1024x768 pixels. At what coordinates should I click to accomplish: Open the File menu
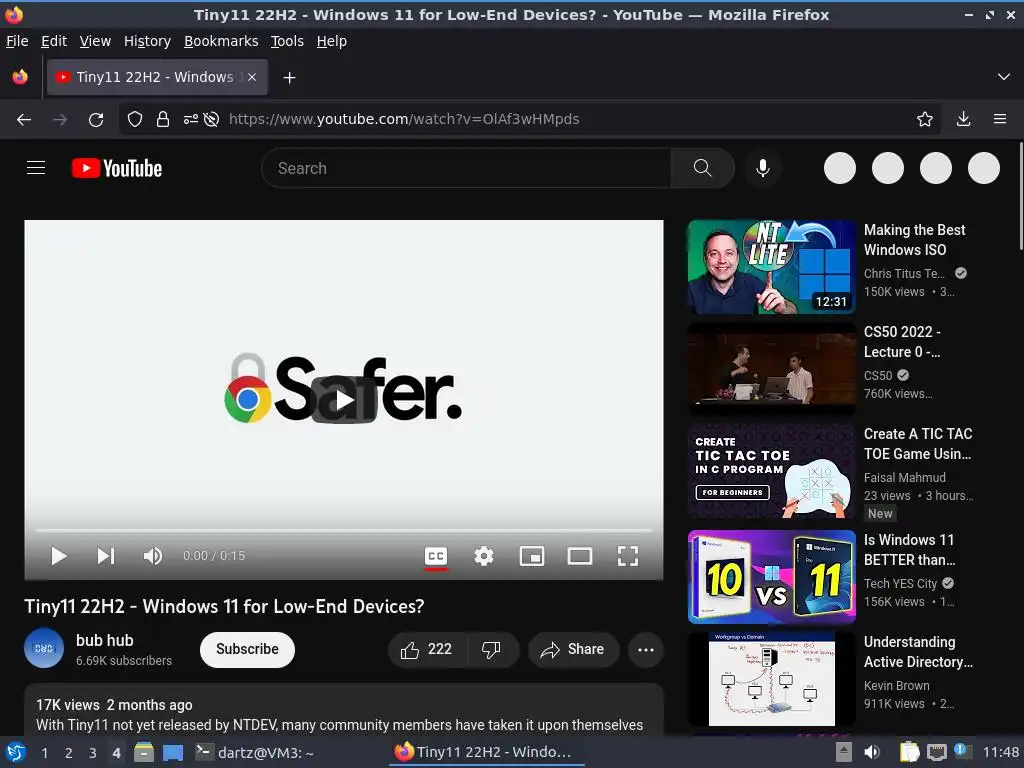pyautogui.click(x=17, y=41)
